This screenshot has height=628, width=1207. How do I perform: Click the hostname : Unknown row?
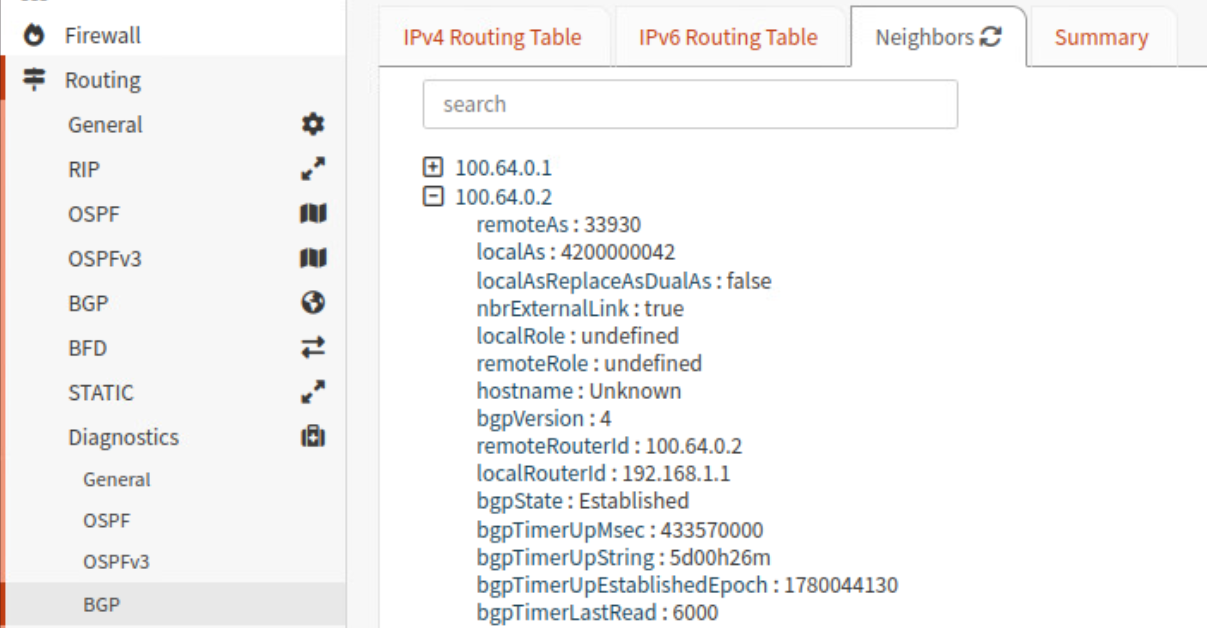tap(579, 391)
